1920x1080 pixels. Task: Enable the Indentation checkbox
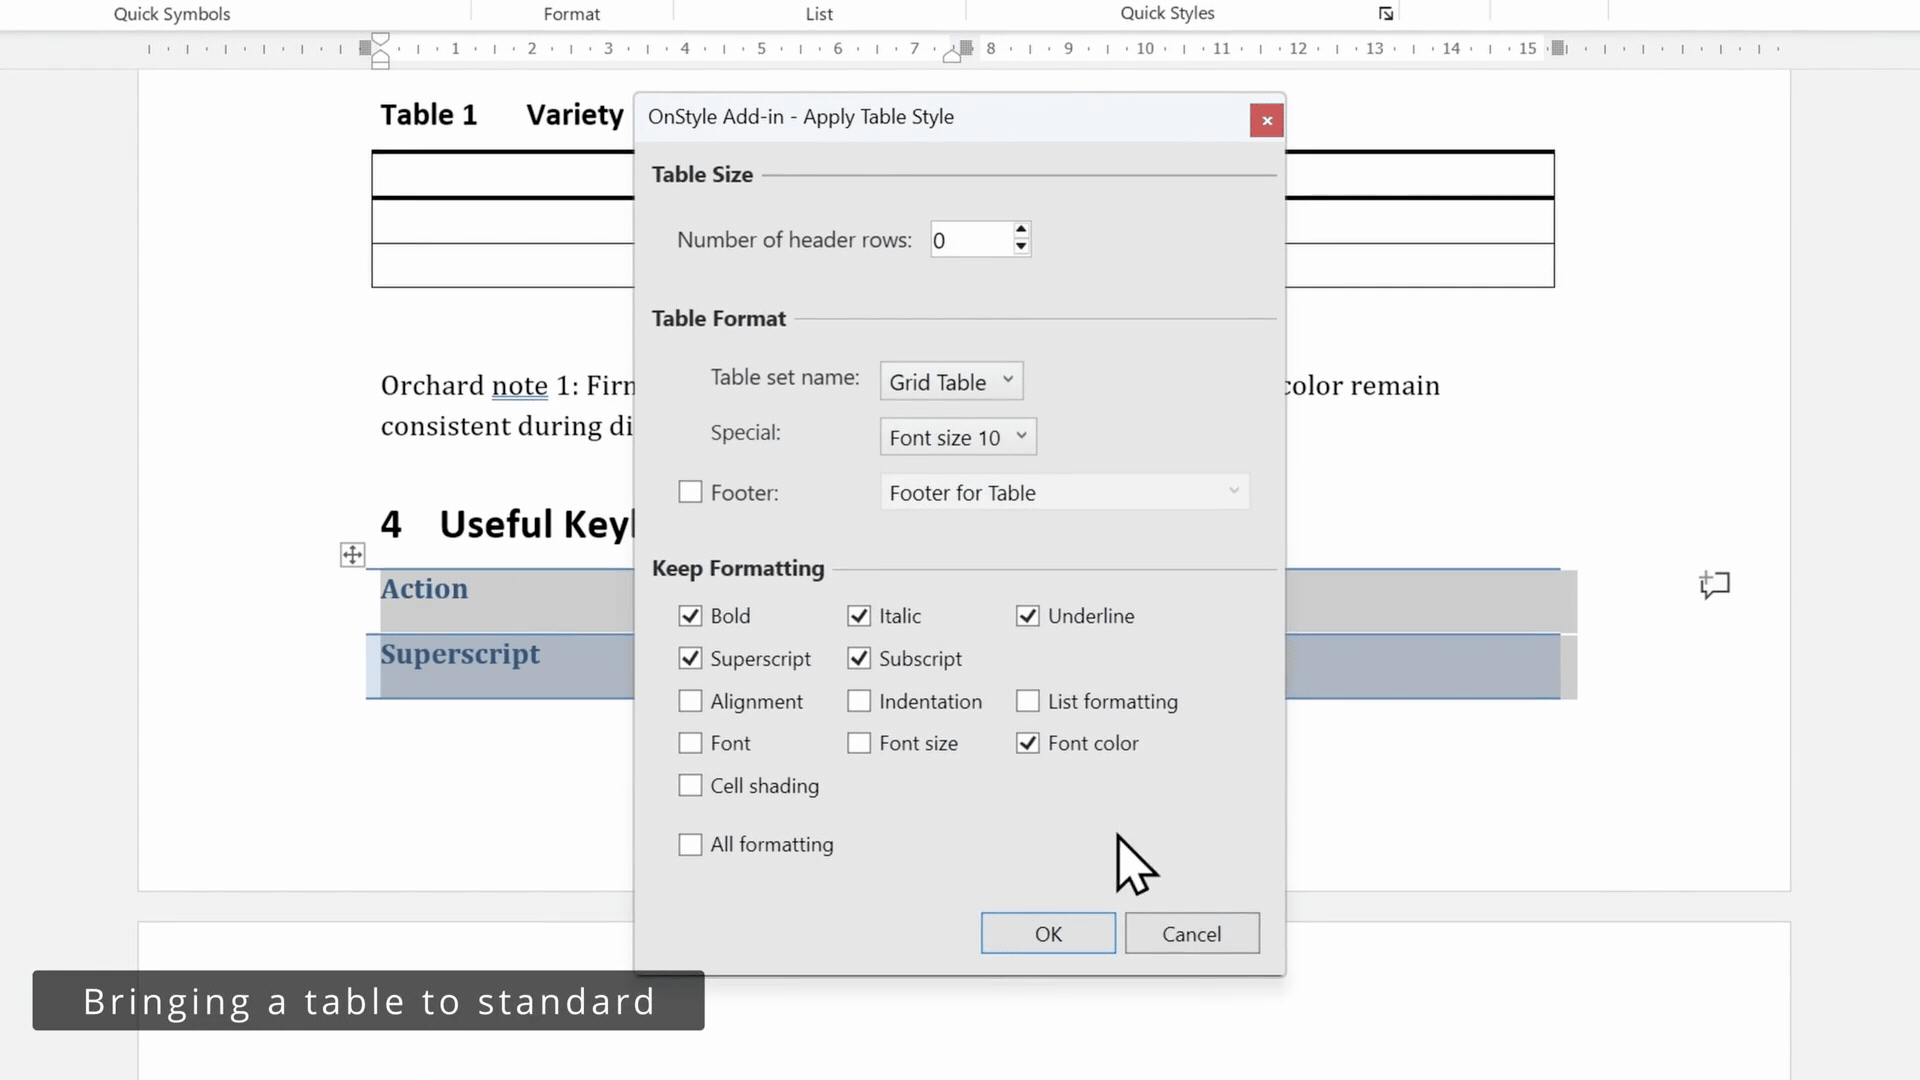click(859, 701)
